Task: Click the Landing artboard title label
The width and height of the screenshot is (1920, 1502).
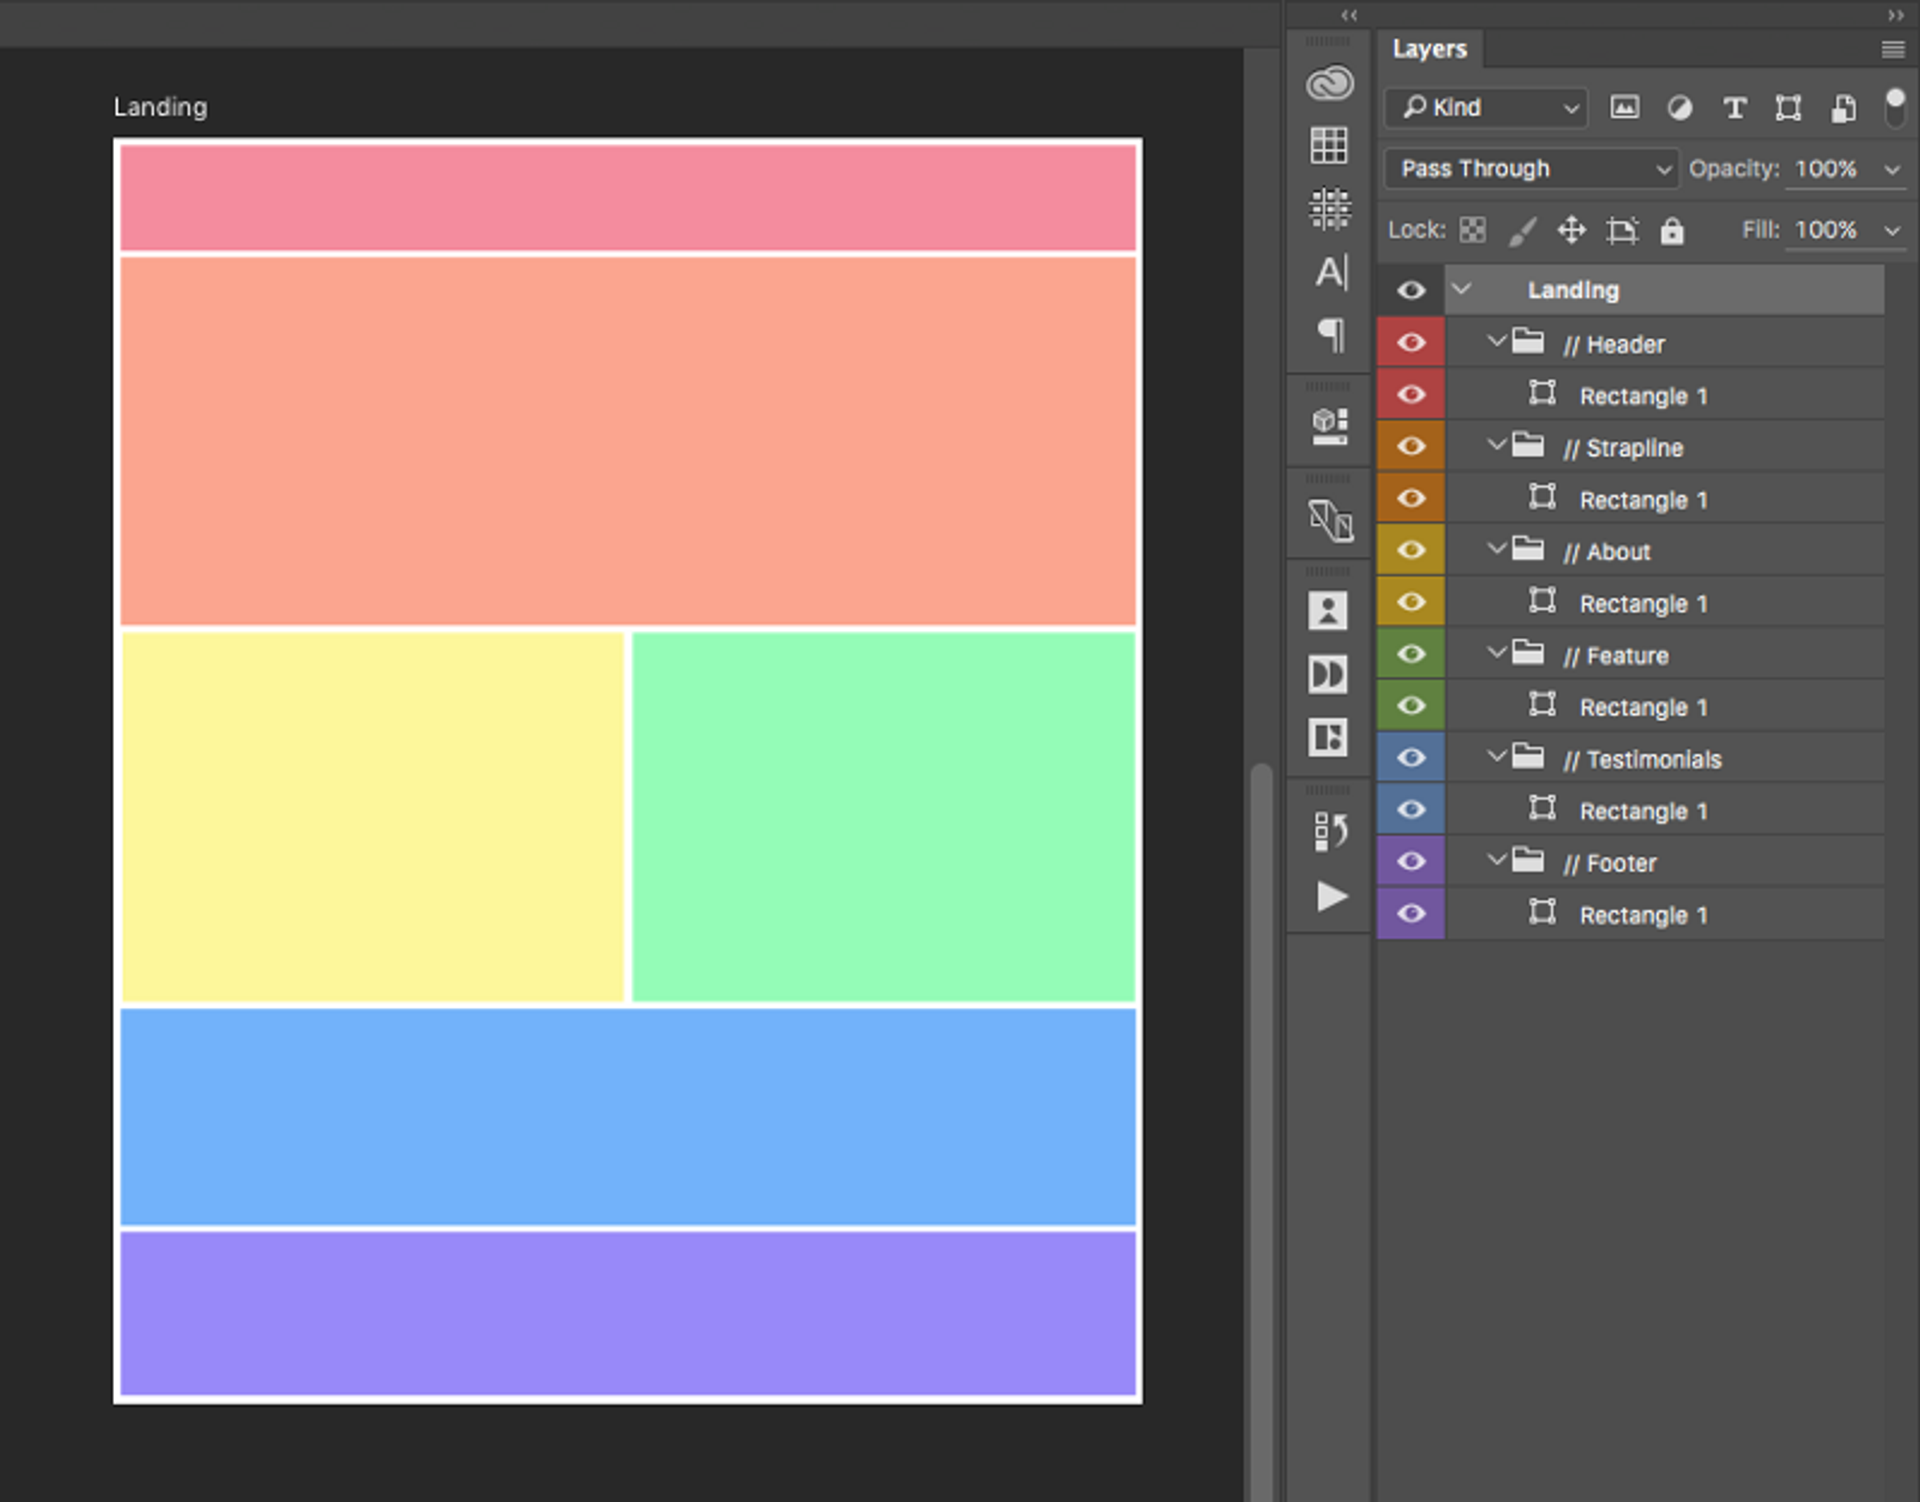Action: point(160,107)
